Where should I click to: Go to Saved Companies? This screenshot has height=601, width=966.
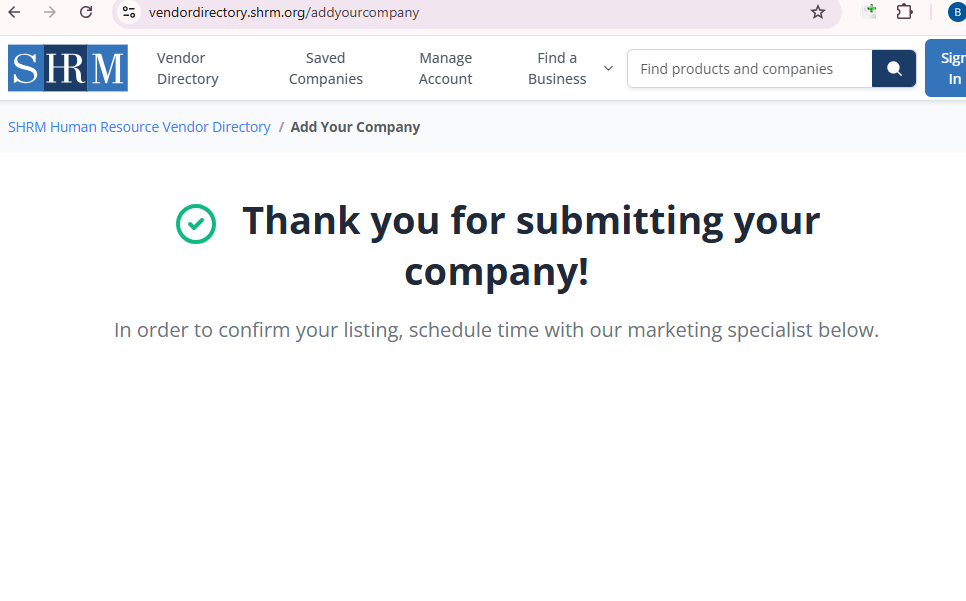pyautogui.click(x=325, y=68)
